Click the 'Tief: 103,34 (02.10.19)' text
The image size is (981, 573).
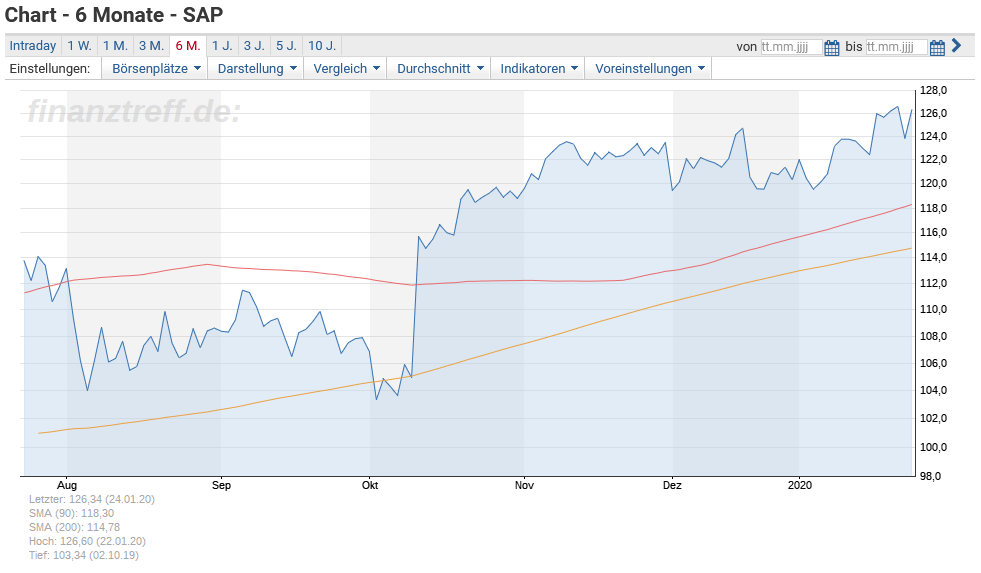pos(84,555)
